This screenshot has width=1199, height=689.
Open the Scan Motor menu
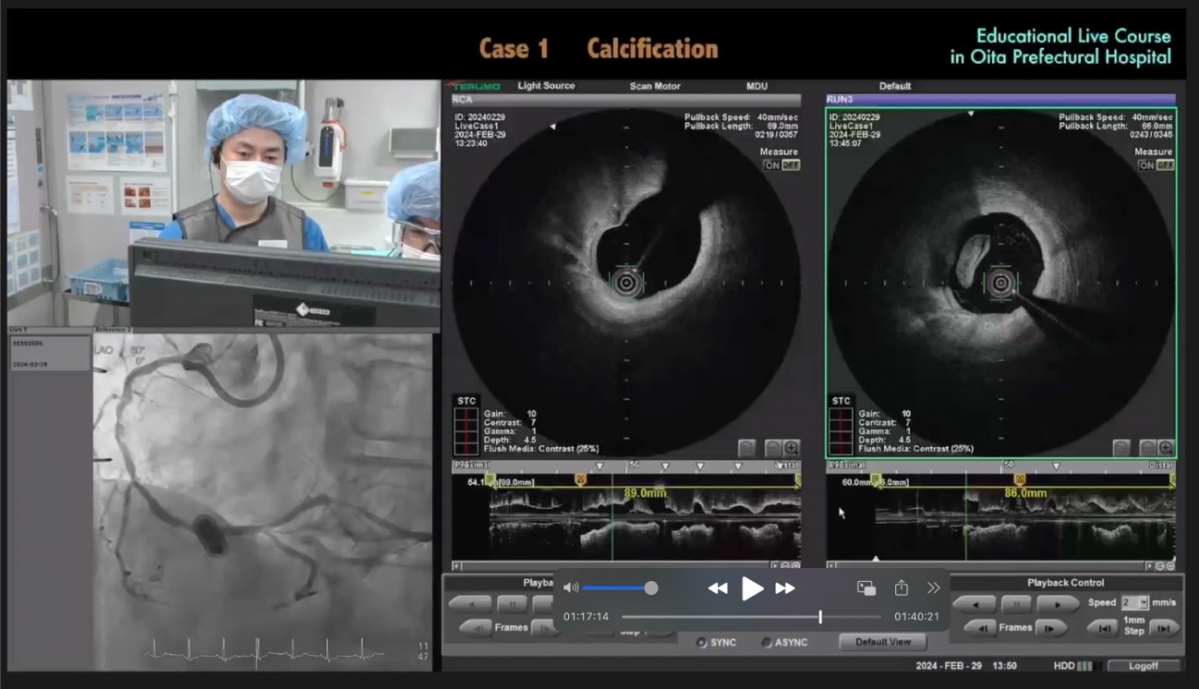tap(655, 86)
